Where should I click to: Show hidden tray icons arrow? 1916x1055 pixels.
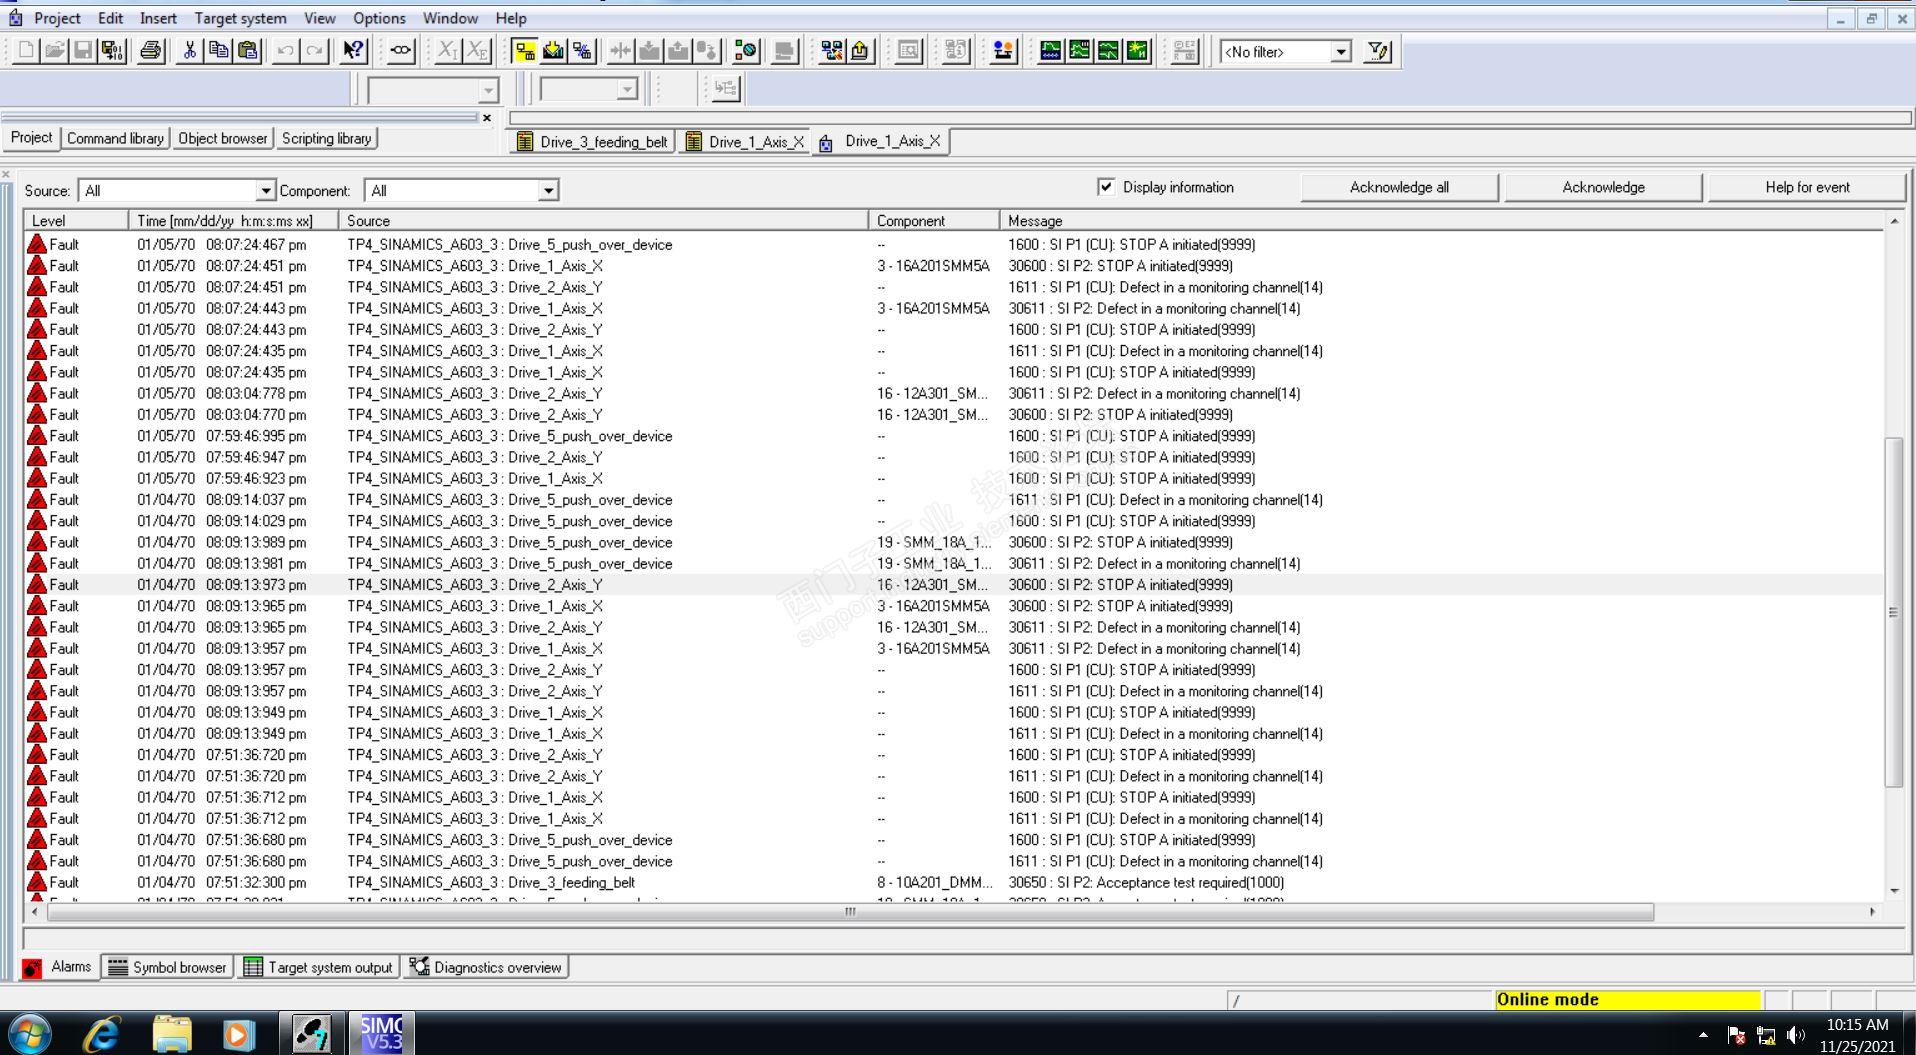click(1704, 1036)
